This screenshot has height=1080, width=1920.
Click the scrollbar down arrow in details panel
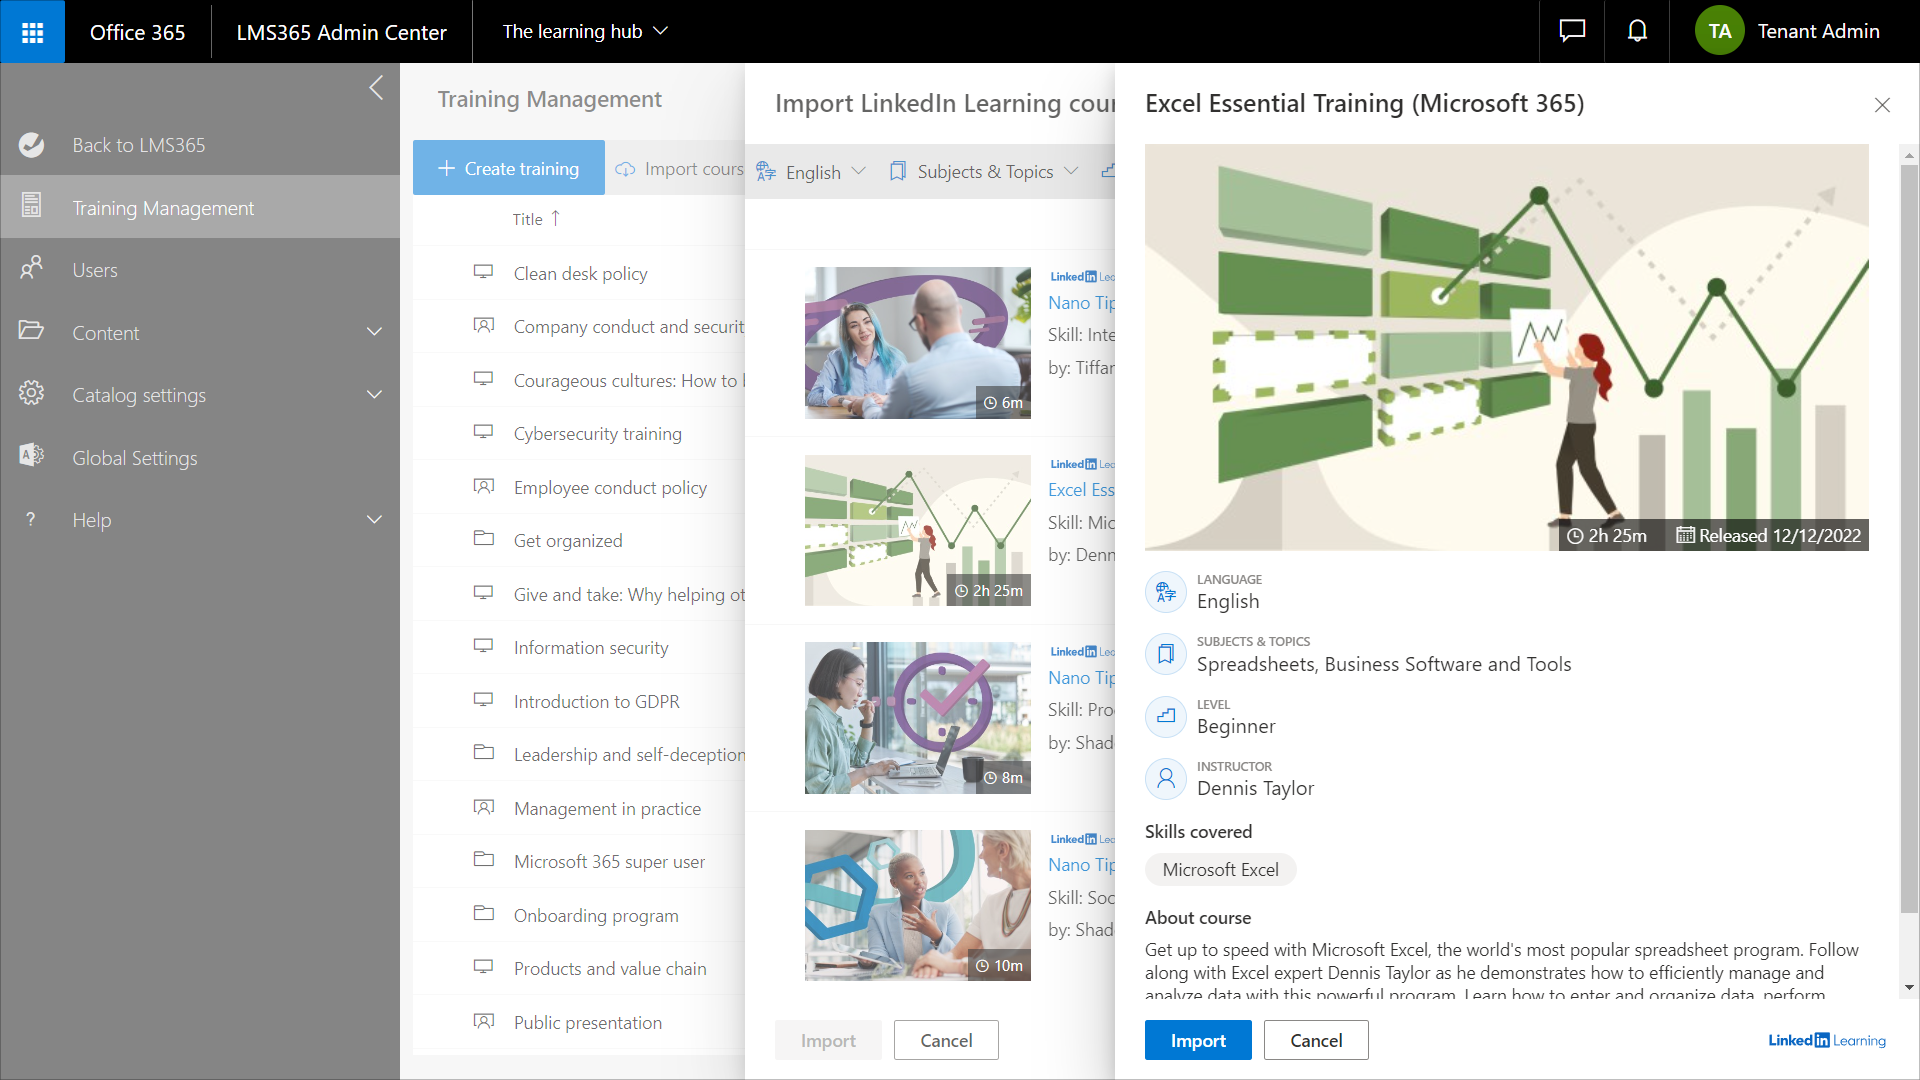[x=1909, y=988]
